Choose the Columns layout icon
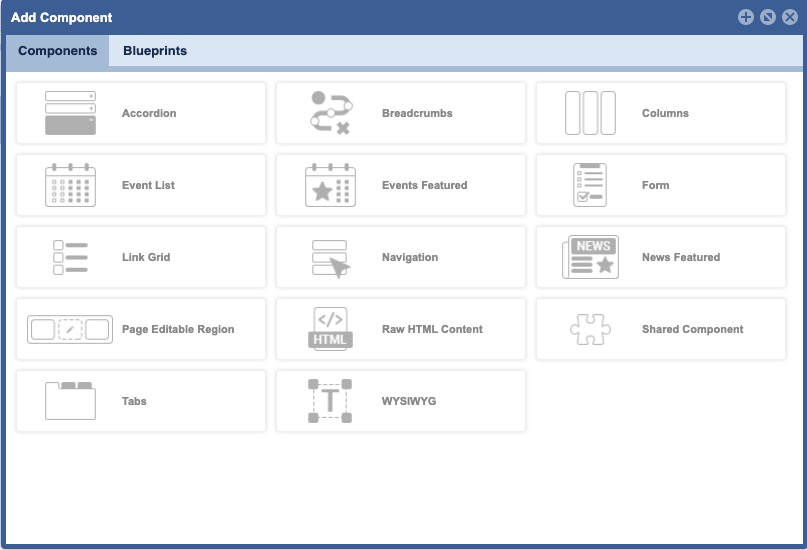Image resolution: width=807 pixels, height=550 pixels. (590, 113)
